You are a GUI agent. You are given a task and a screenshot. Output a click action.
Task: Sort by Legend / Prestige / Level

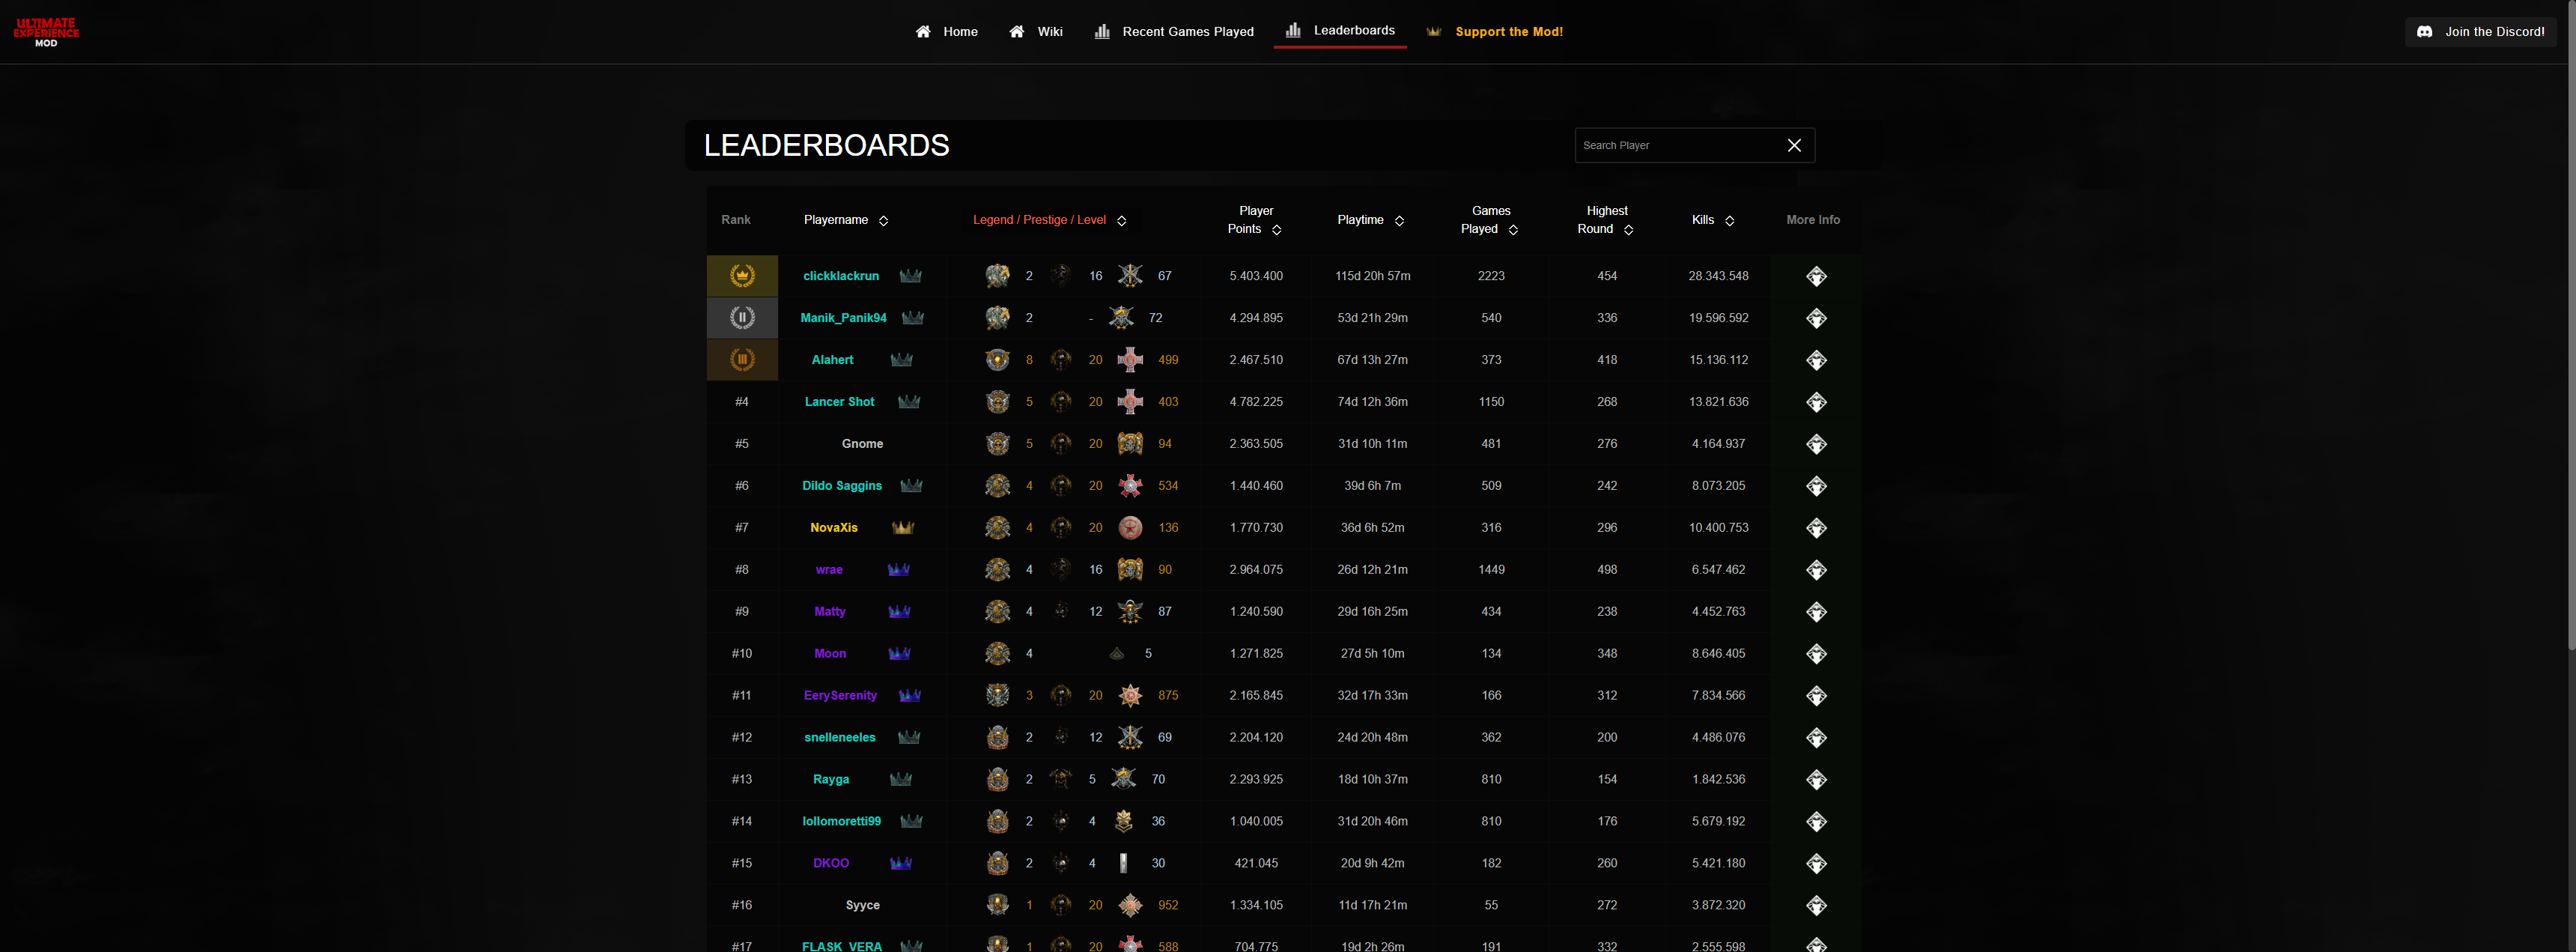(1121, 221)
